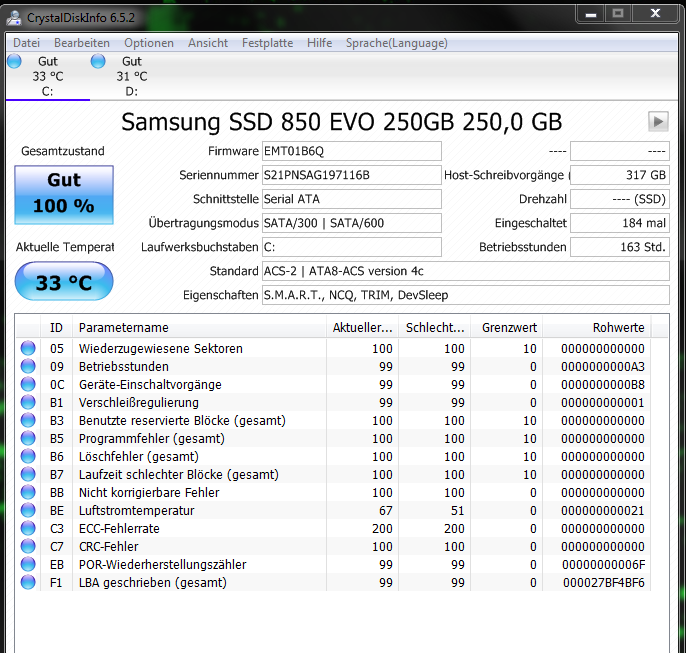This screenshot has height=653, width=686.
Task: Open the Ansicht menu
Action: (x=208, y=43)
